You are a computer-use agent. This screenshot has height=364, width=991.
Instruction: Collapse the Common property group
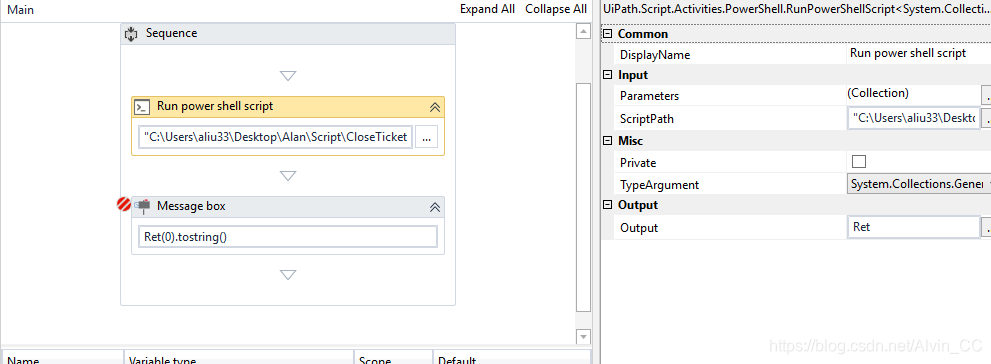click(x=608, y=34)
